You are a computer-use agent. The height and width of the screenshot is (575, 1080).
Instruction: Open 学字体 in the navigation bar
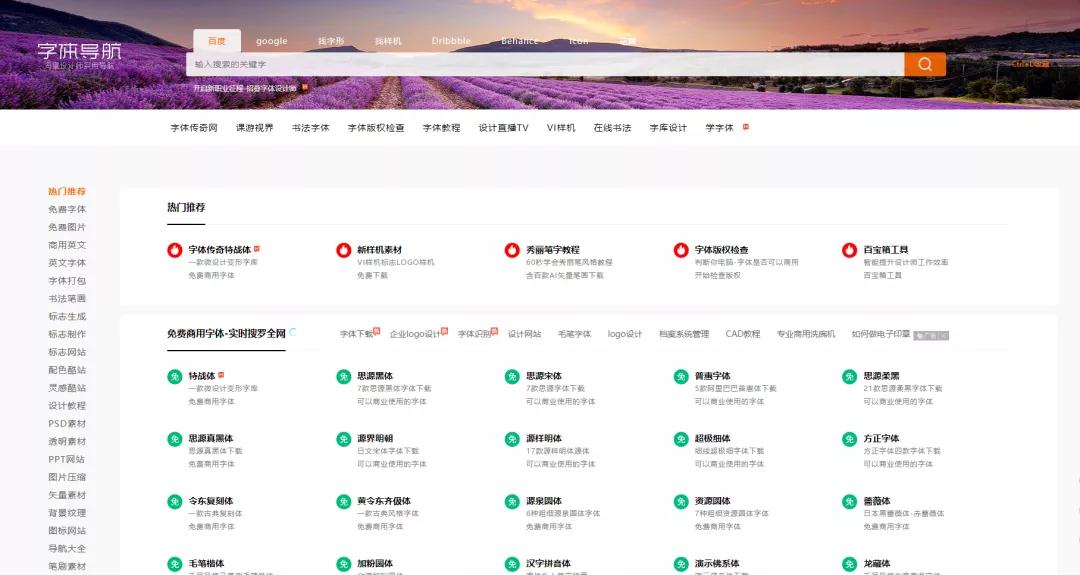[719, 128]
